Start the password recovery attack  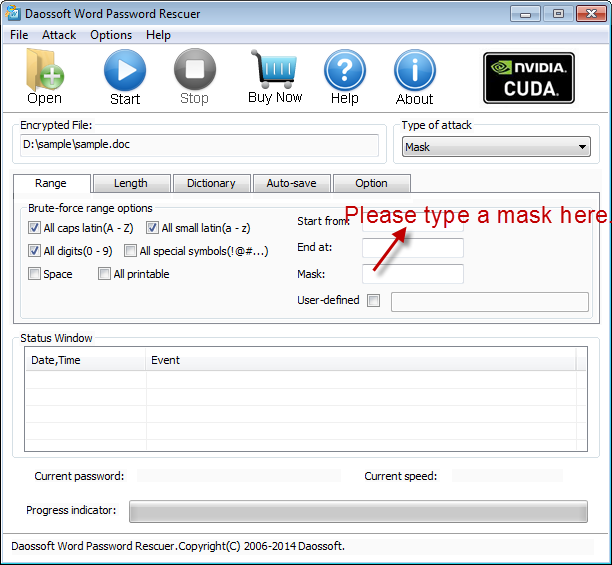pos(125,77)
